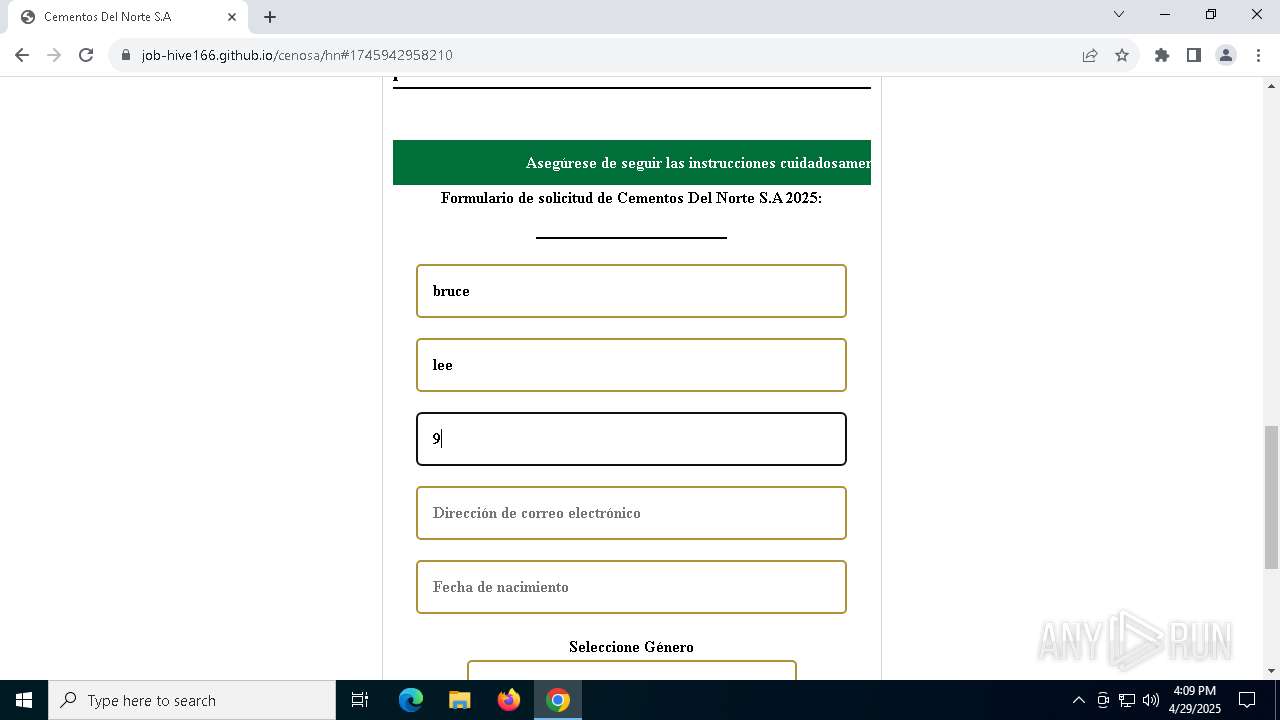Click the address bar URL

297,55
